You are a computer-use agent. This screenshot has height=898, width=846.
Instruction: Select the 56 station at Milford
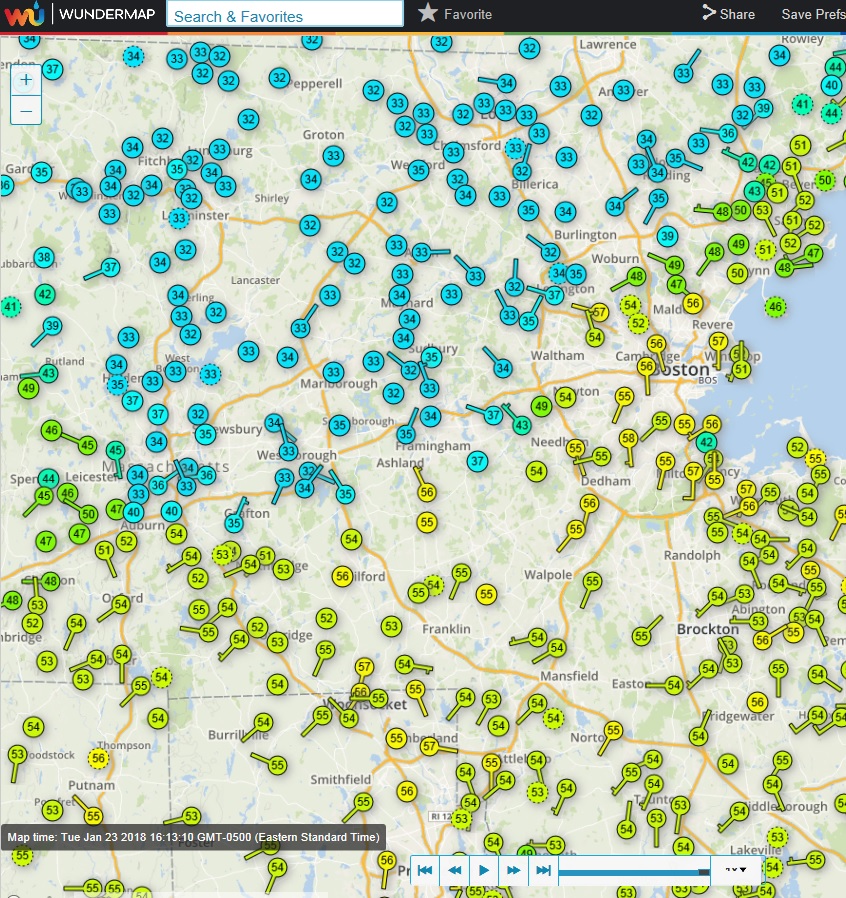click(343, 576)
